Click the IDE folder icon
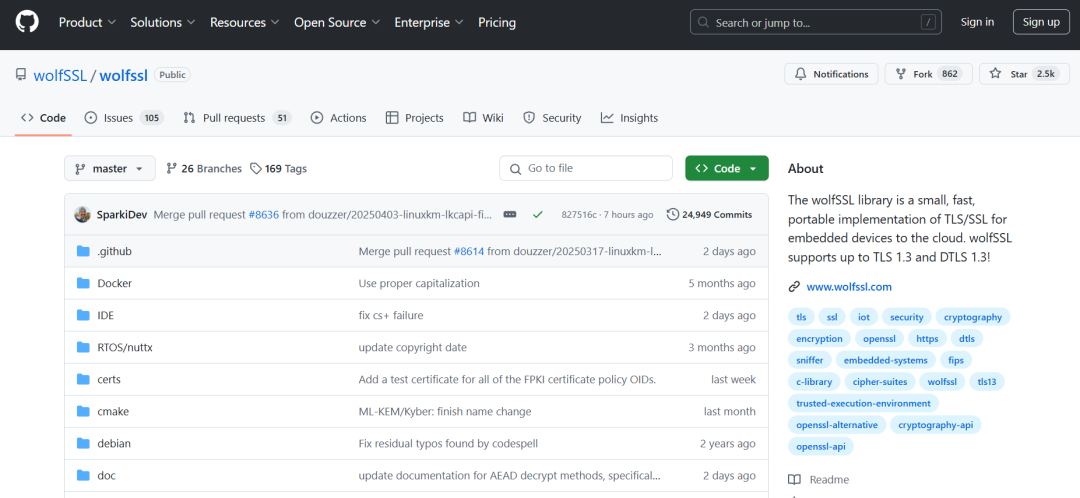The height and width of the screenshot is (498, 1080). (x=83, y=315)
